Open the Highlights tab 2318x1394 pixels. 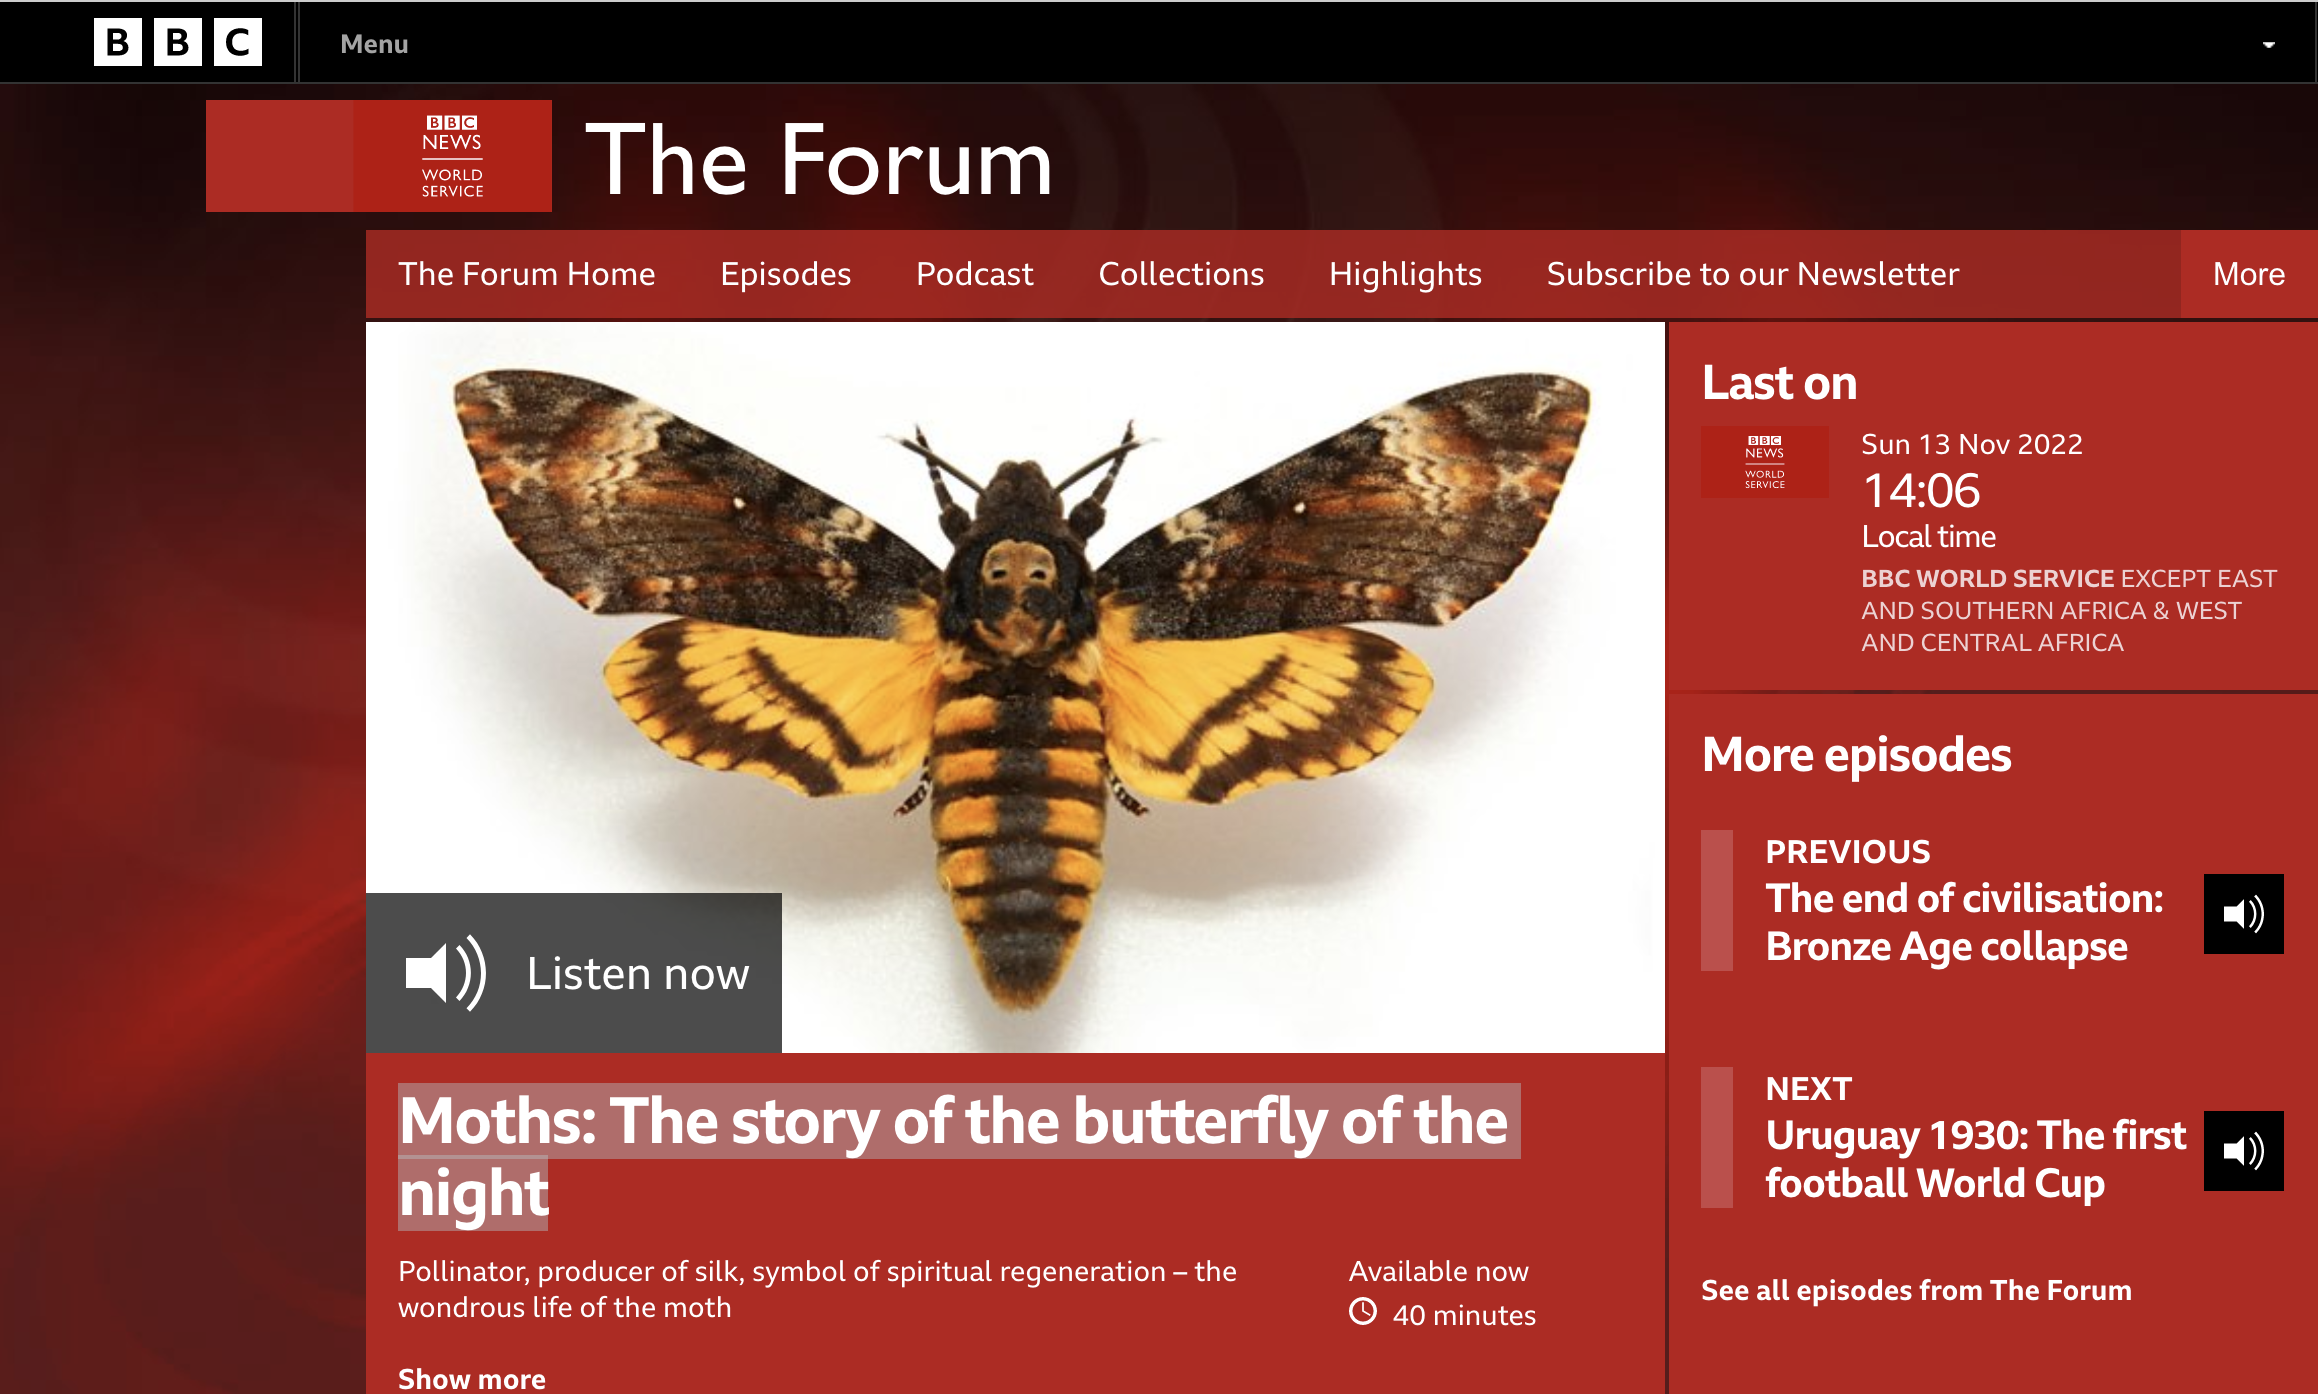click(x=1405, y=274)
